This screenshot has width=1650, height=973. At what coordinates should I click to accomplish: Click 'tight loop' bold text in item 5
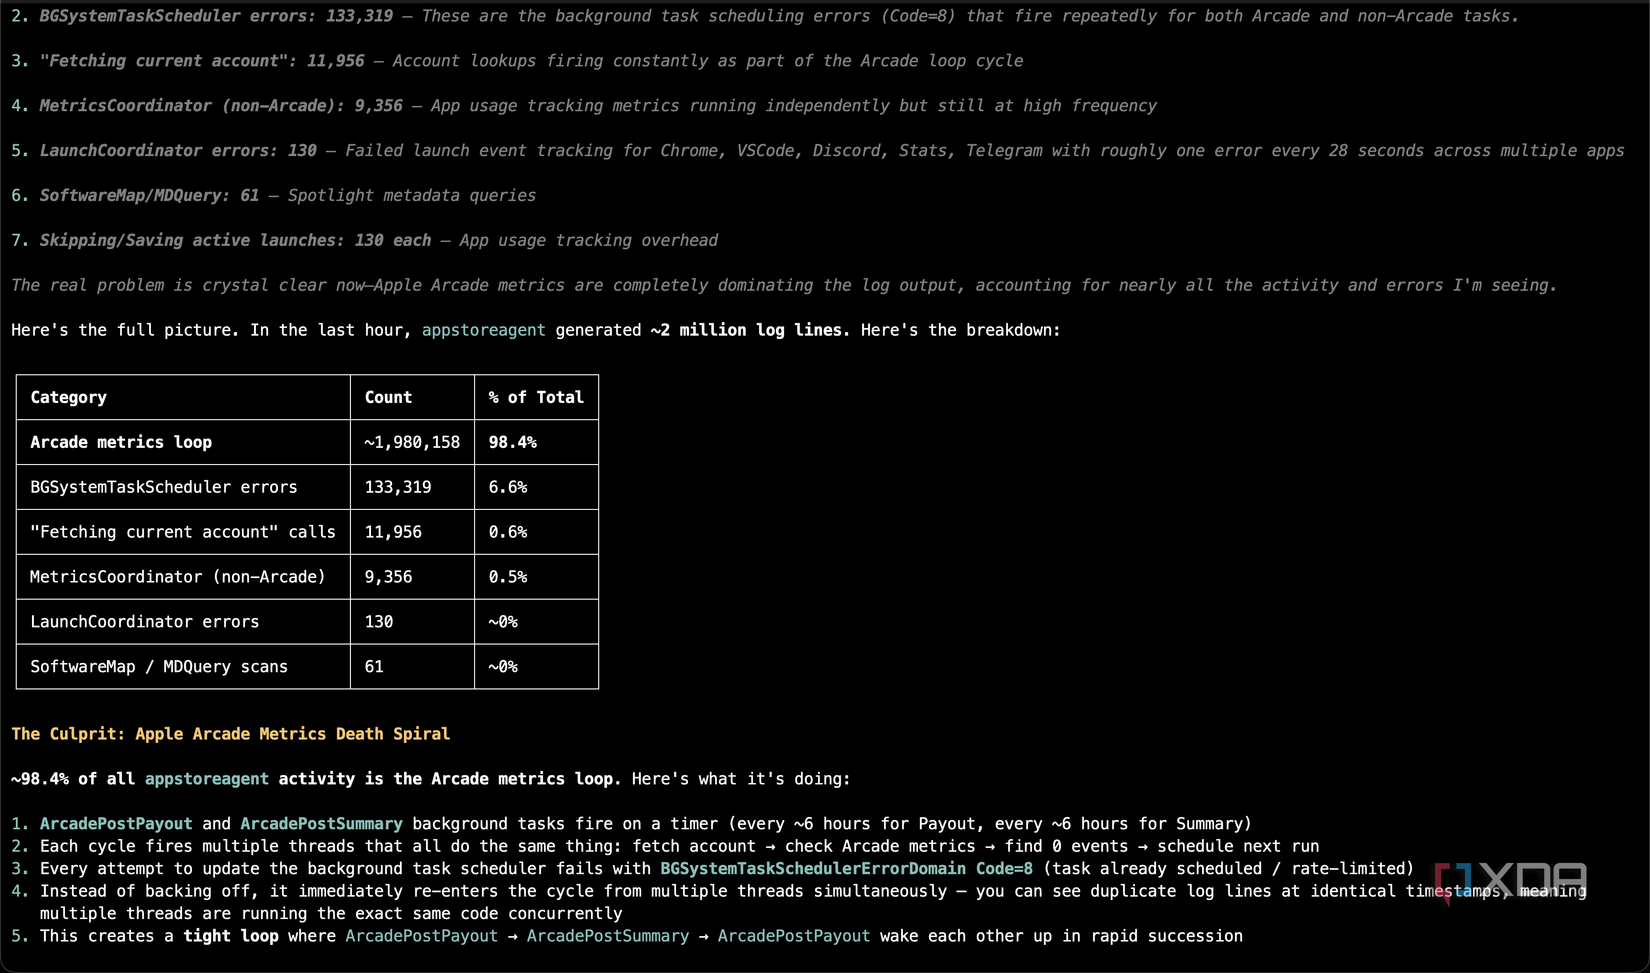click(x=231, y=936)
